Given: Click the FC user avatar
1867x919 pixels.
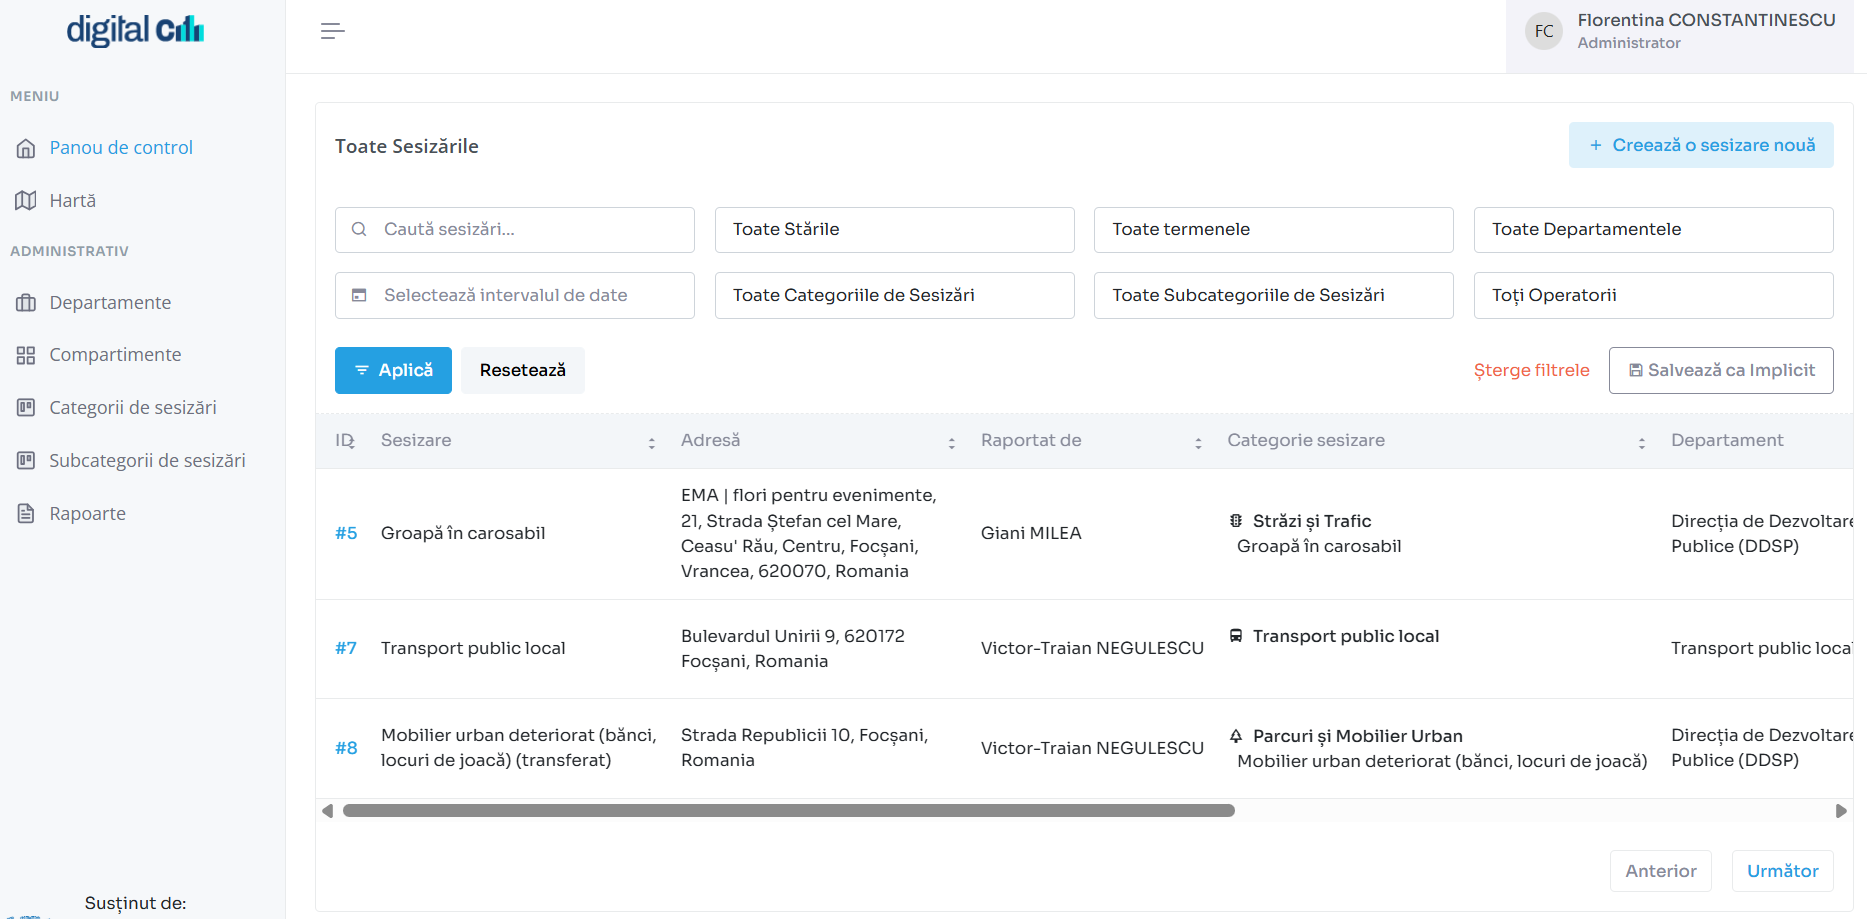Looking at the screenshot, I should (1543, 32).
